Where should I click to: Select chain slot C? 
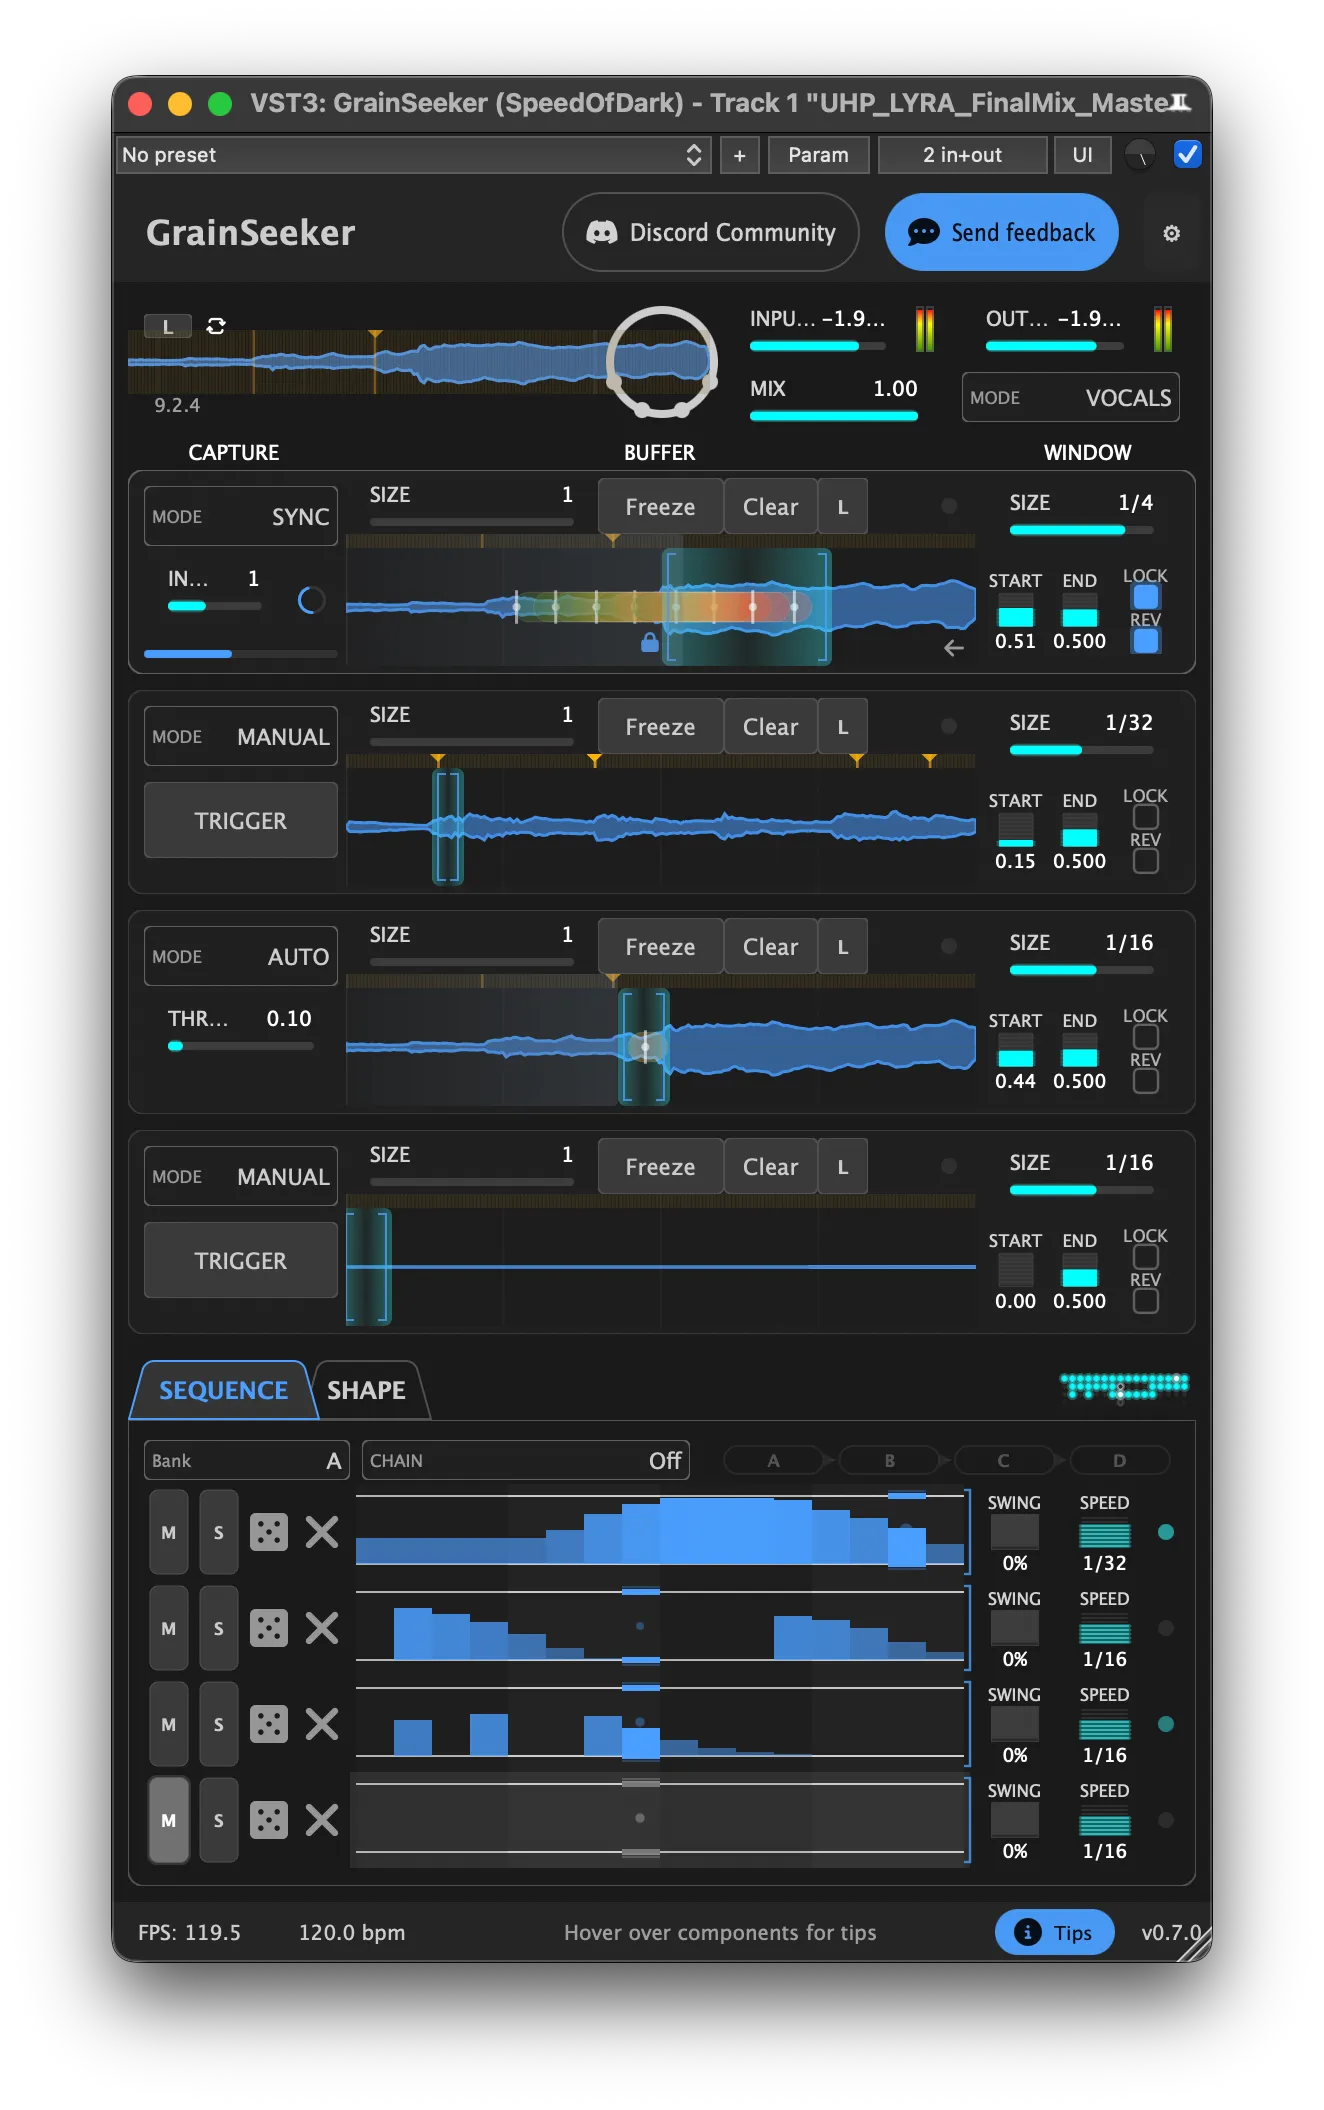coord(1004,1460)
